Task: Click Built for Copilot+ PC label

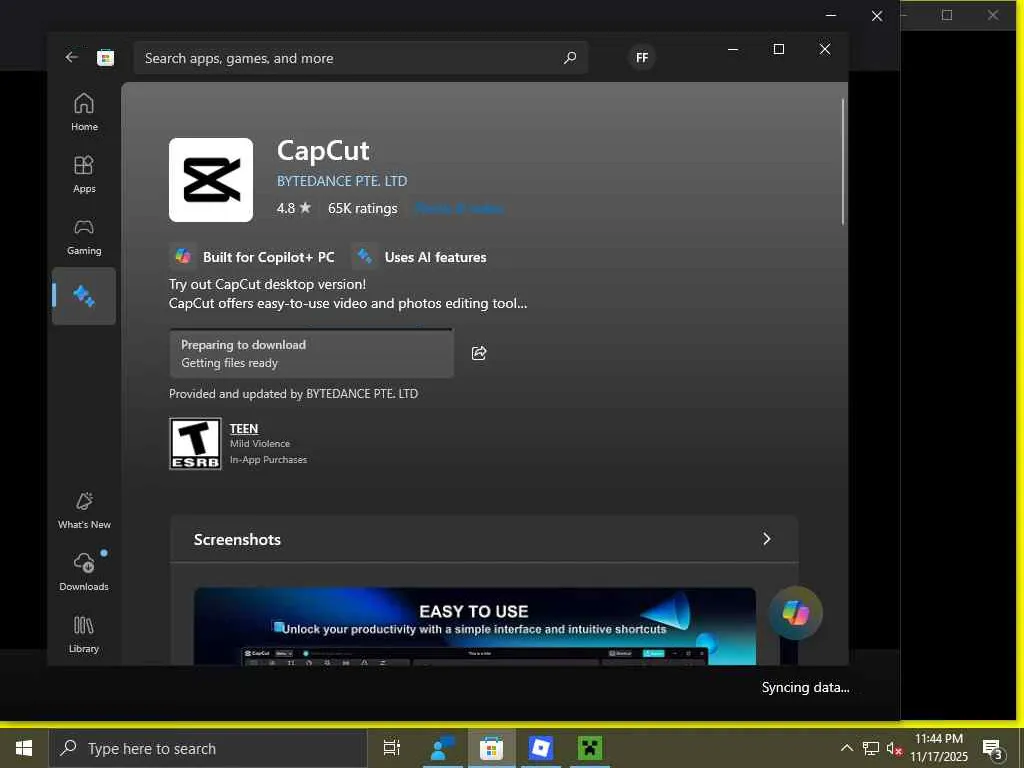Action: (x=268, y=257)
